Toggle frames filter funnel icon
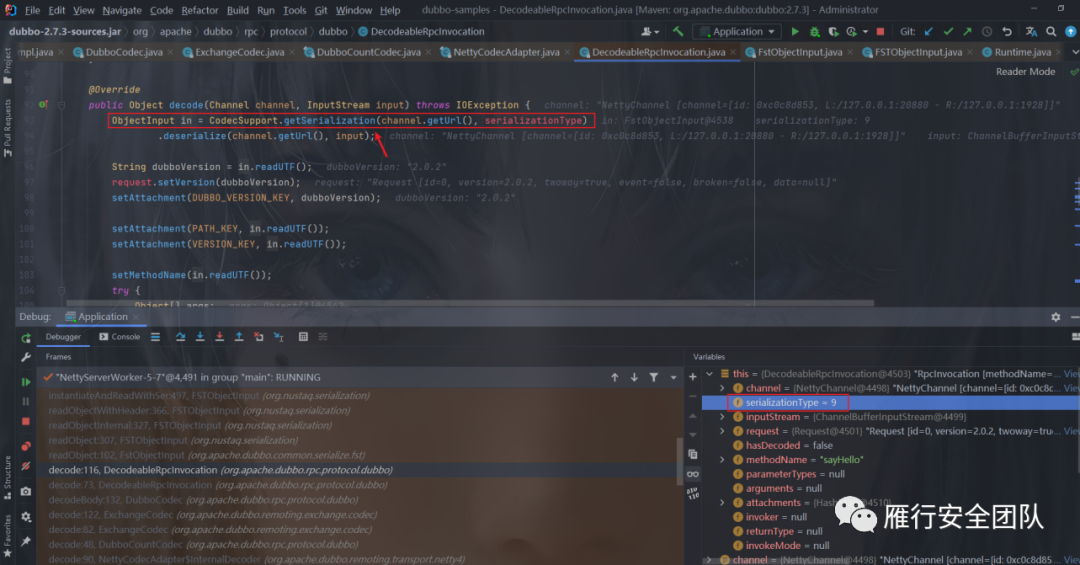The height and width of the screenshot is (565, 1080). [653, 378]
